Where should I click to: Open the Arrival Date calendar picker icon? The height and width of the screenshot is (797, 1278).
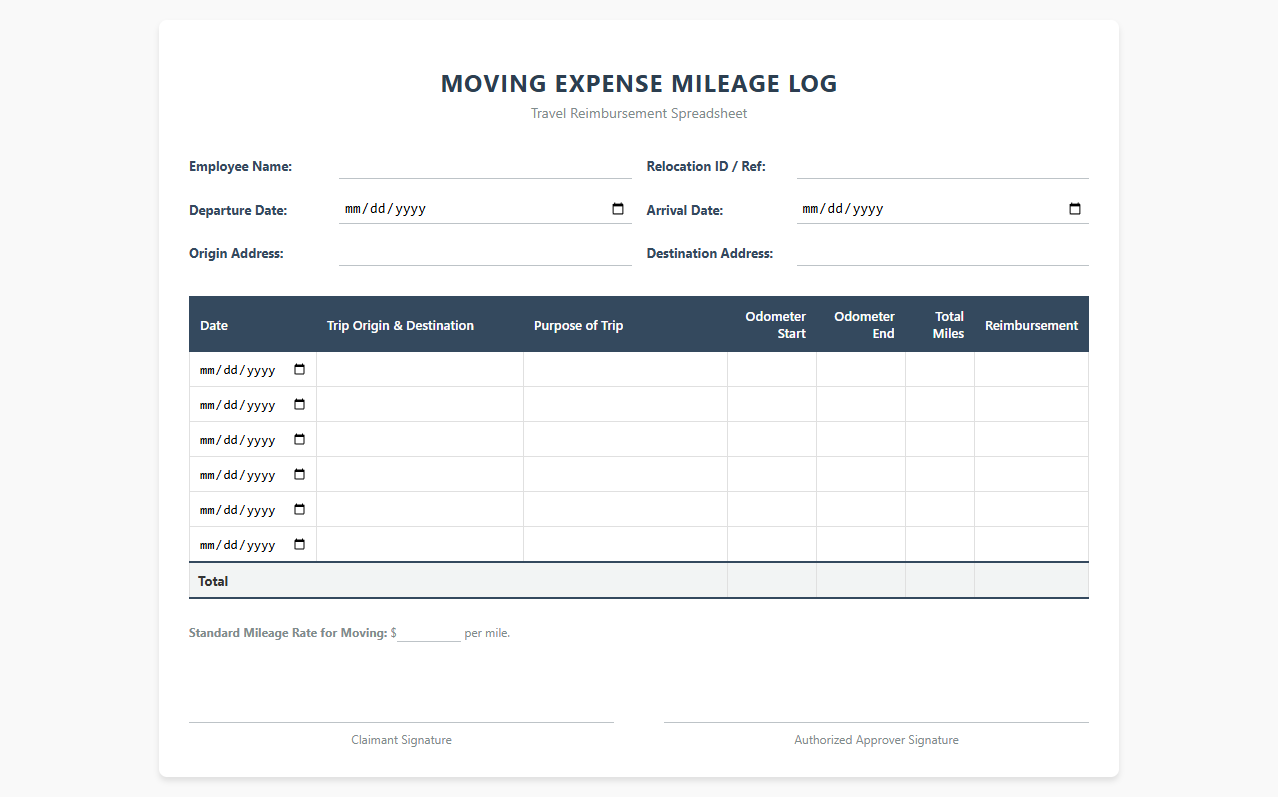(1075, 209)
